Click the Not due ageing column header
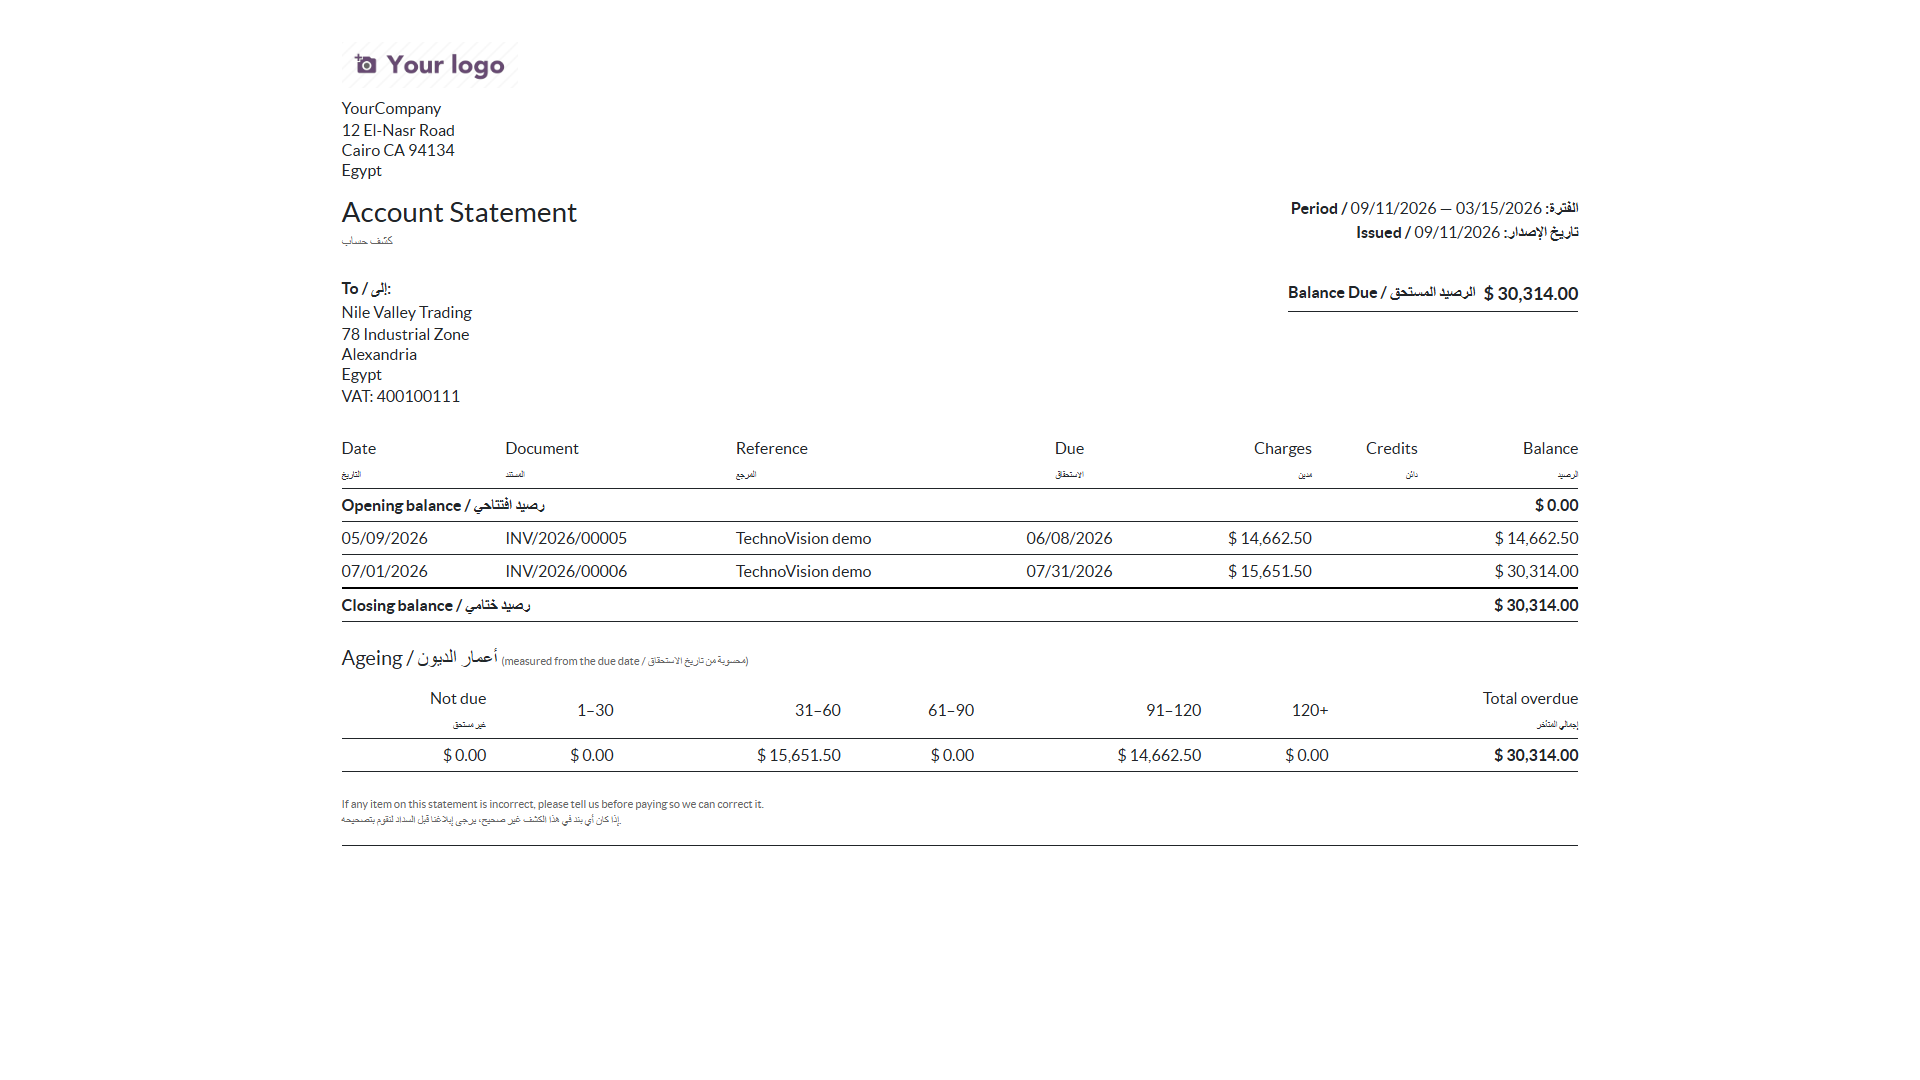This screenshot has width=1920, height=1080. pyautogui.click(x=458, y=698)
